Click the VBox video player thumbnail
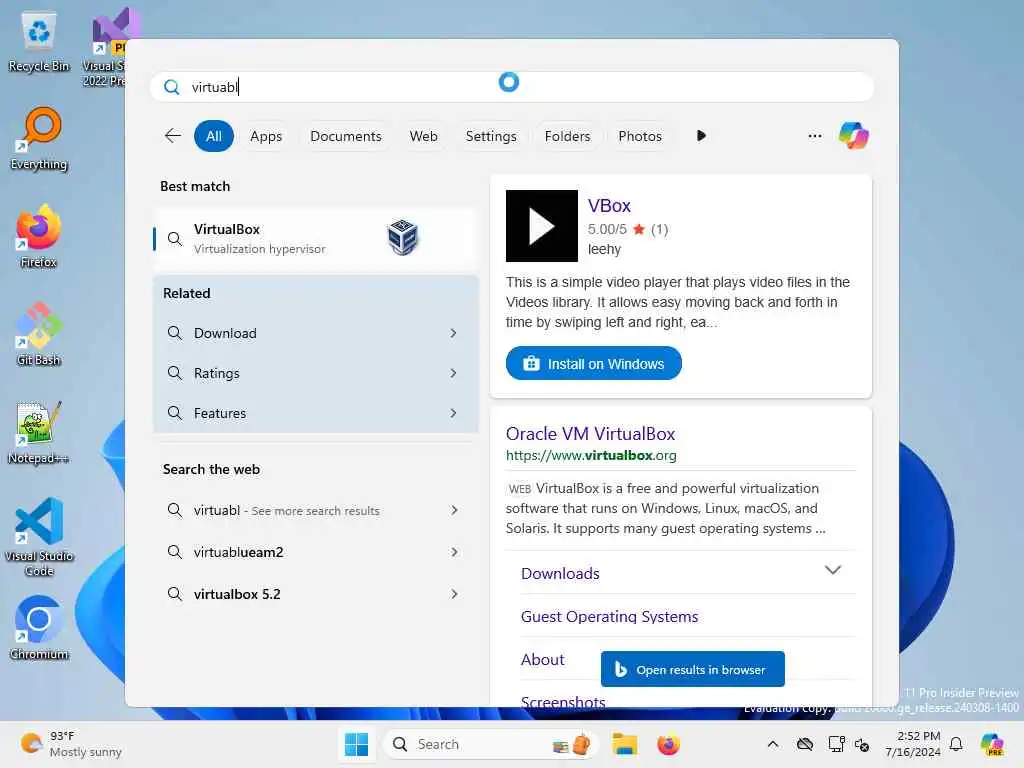Image resolution: width=1024 pixels, height=768 pixels. 541,226
